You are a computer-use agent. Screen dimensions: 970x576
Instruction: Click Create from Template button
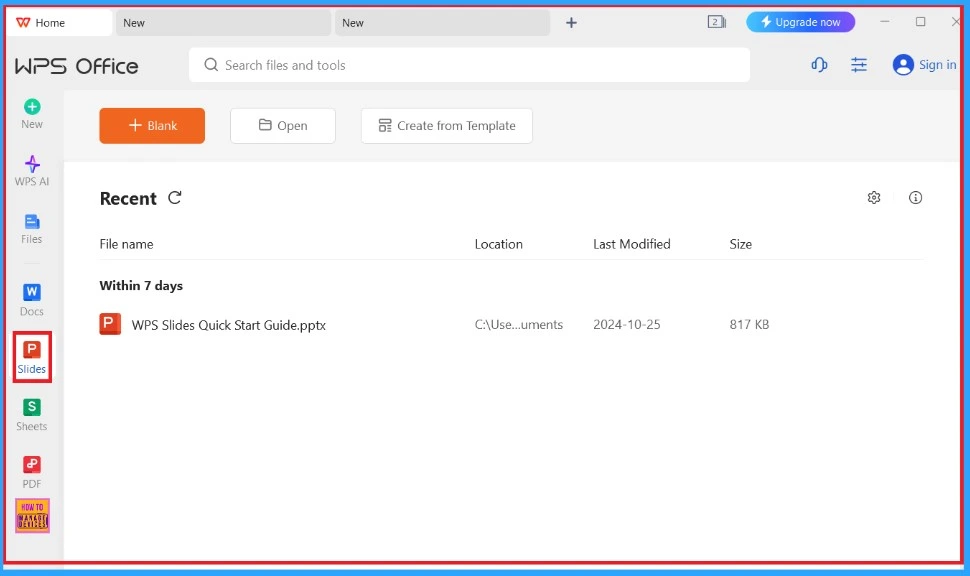(x=447, y=126)
